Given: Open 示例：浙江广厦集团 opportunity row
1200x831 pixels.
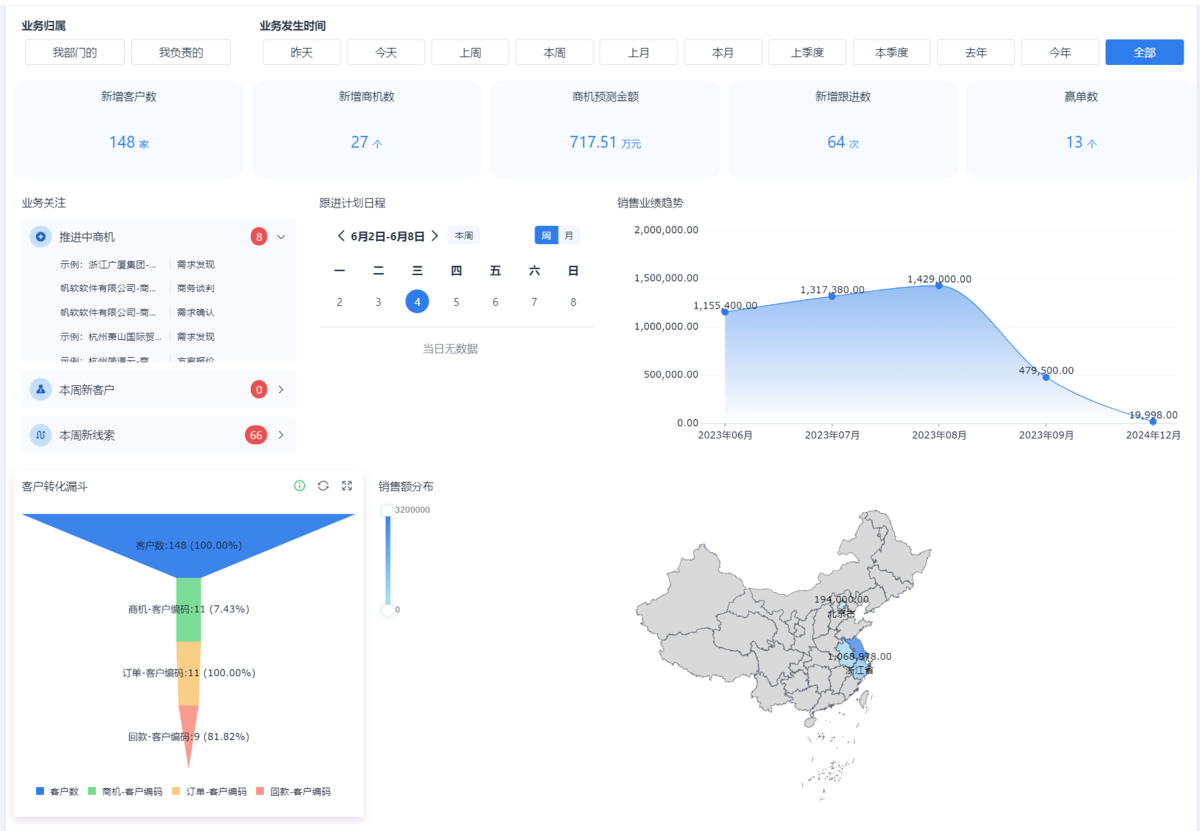Looking at the screenshot, I should point(159,265).
